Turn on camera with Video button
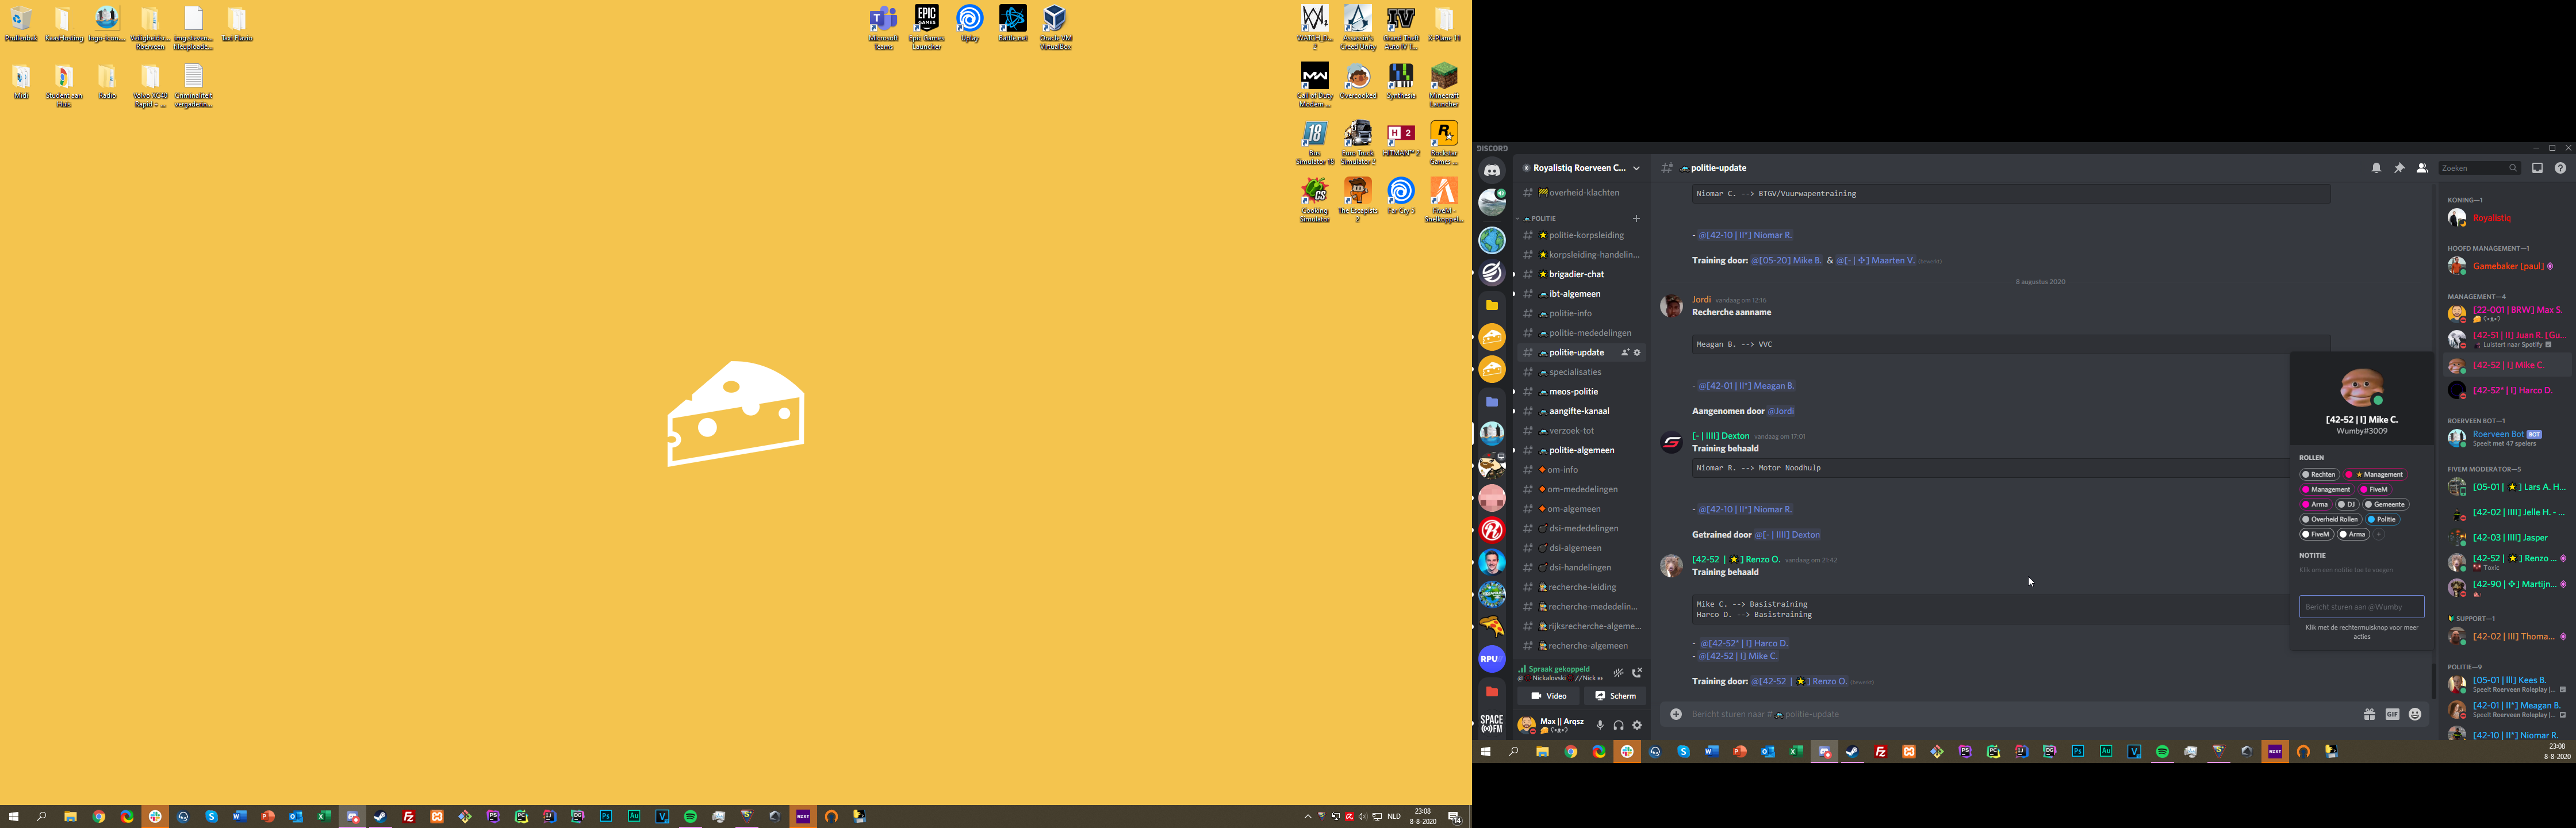Screen dimensions: 2576x828 click(x=1548, y=696)
